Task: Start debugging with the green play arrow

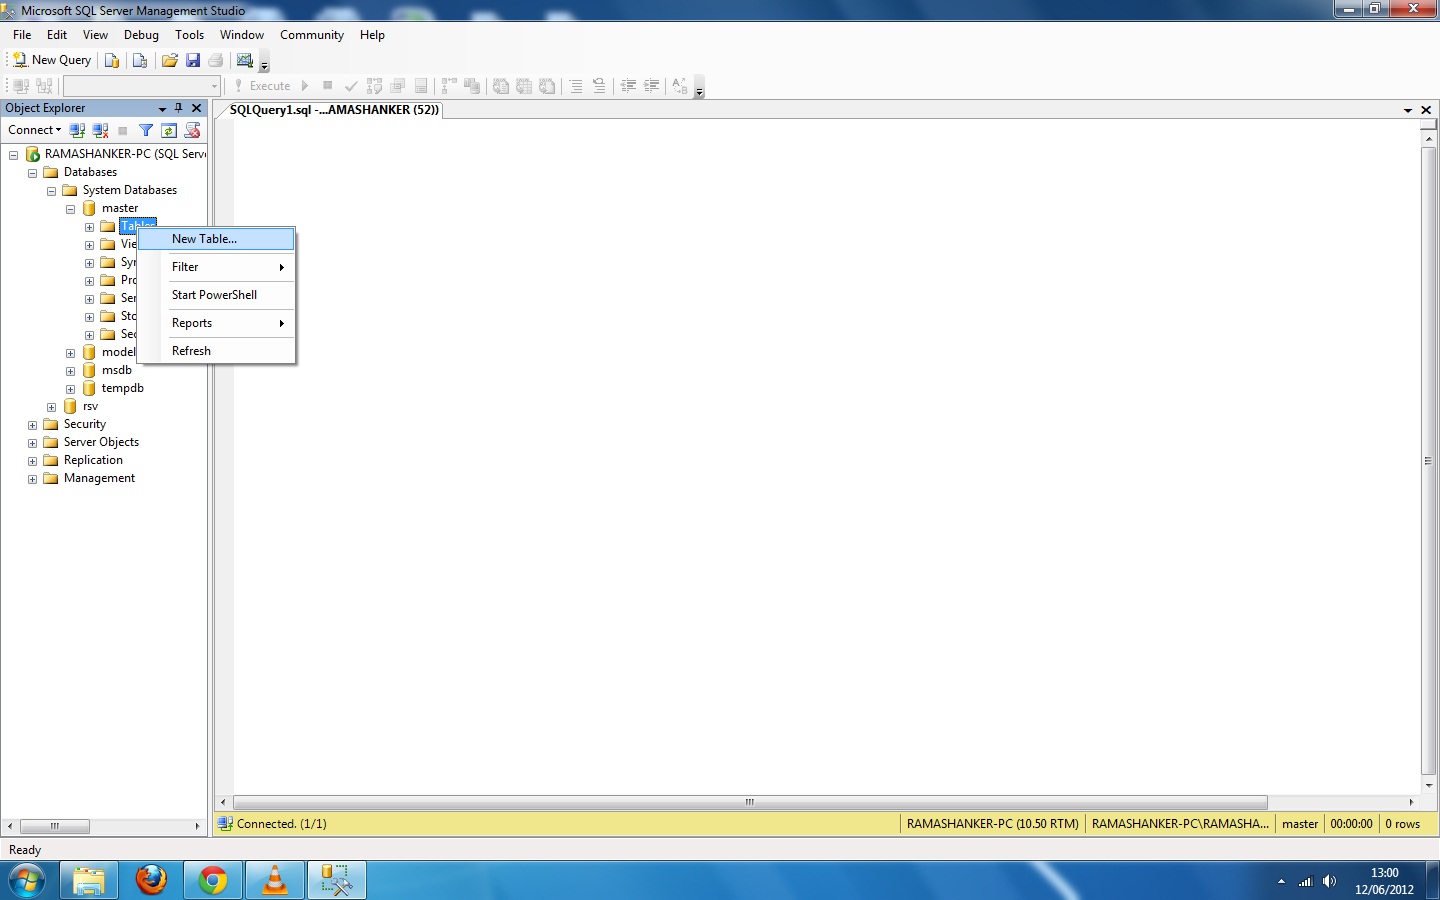Action: click(x=305, y=86)
